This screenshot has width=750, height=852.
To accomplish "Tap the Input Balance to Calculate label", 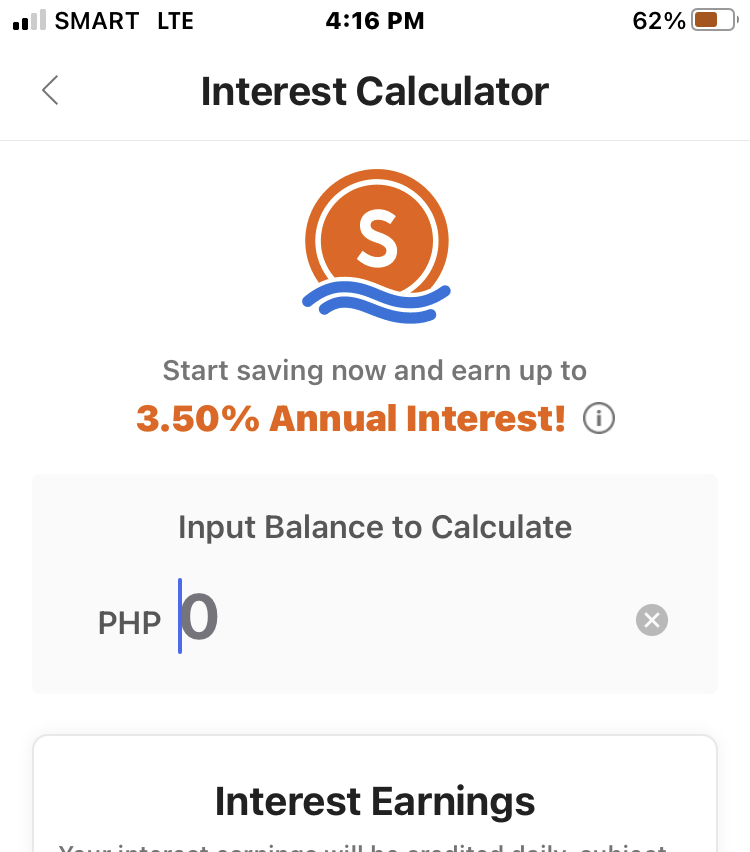I will click(375, 527).
